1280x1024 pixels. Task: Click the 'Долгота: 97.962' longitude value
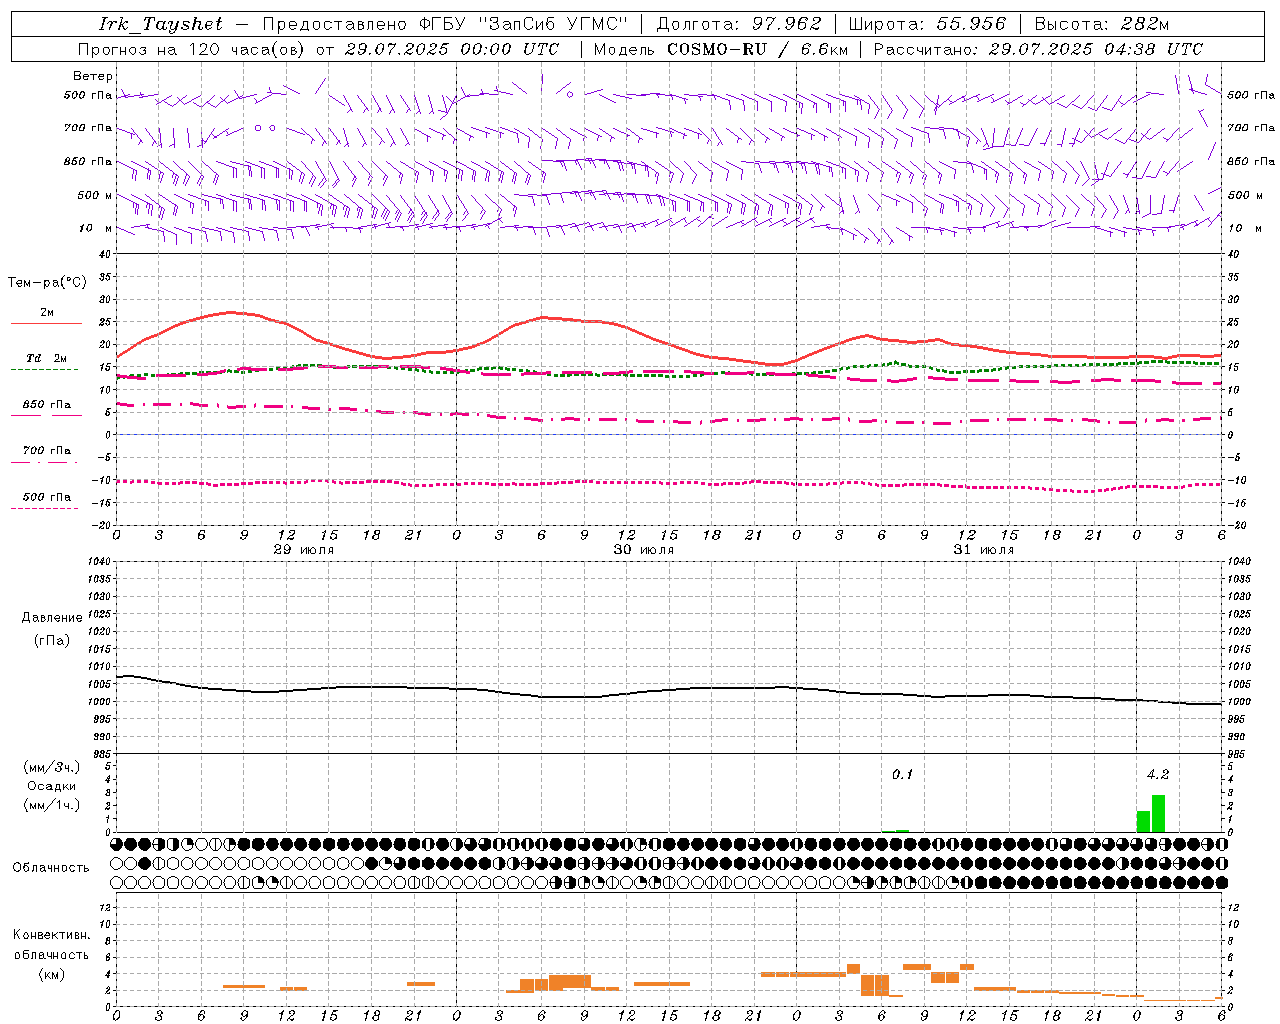739,24
